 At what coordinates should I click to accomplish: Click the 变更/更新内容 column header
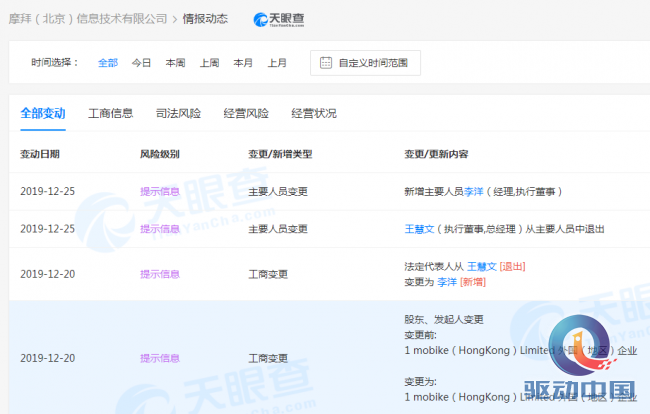[437, 154]
